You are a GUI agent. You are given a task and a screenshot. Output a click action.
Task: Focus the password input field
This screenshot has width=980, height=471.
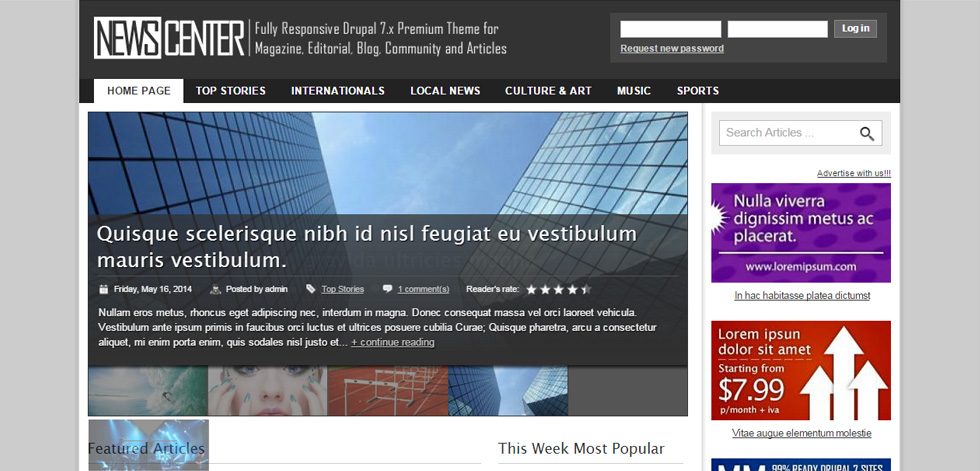778,29
